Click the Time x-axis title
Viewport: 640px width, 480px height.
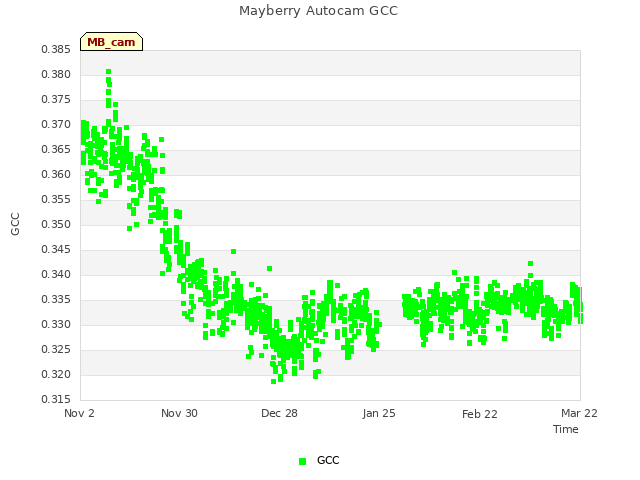click(x=566, y=429)
